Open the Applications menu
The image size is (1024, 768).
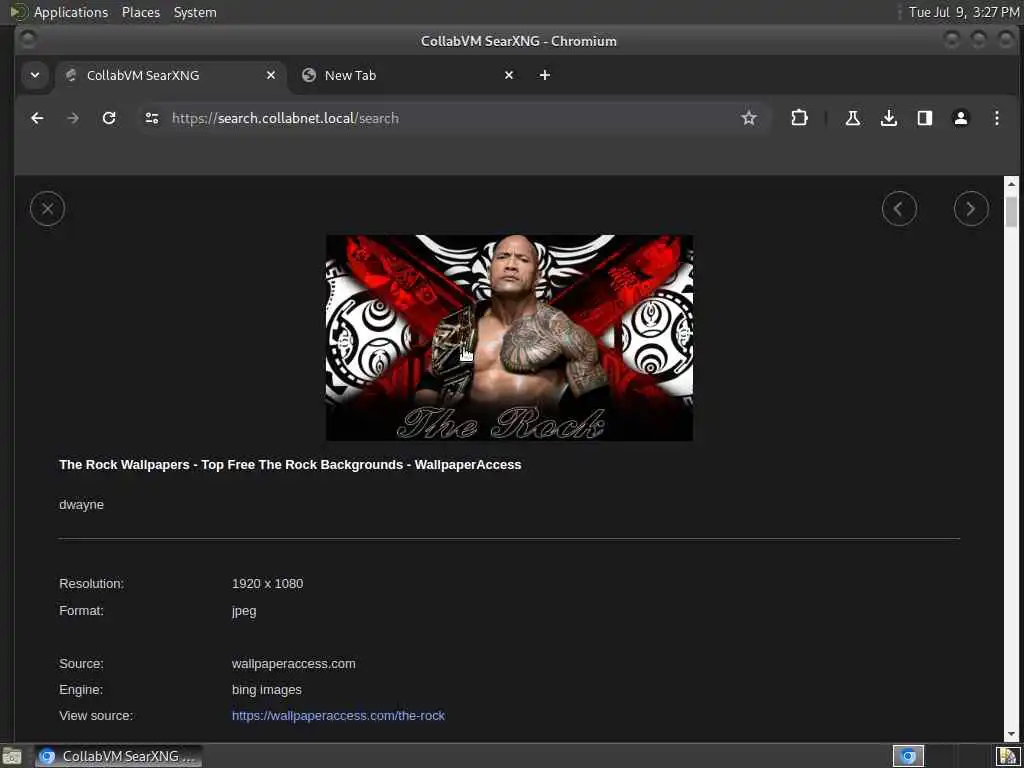[x=71, y=12]
